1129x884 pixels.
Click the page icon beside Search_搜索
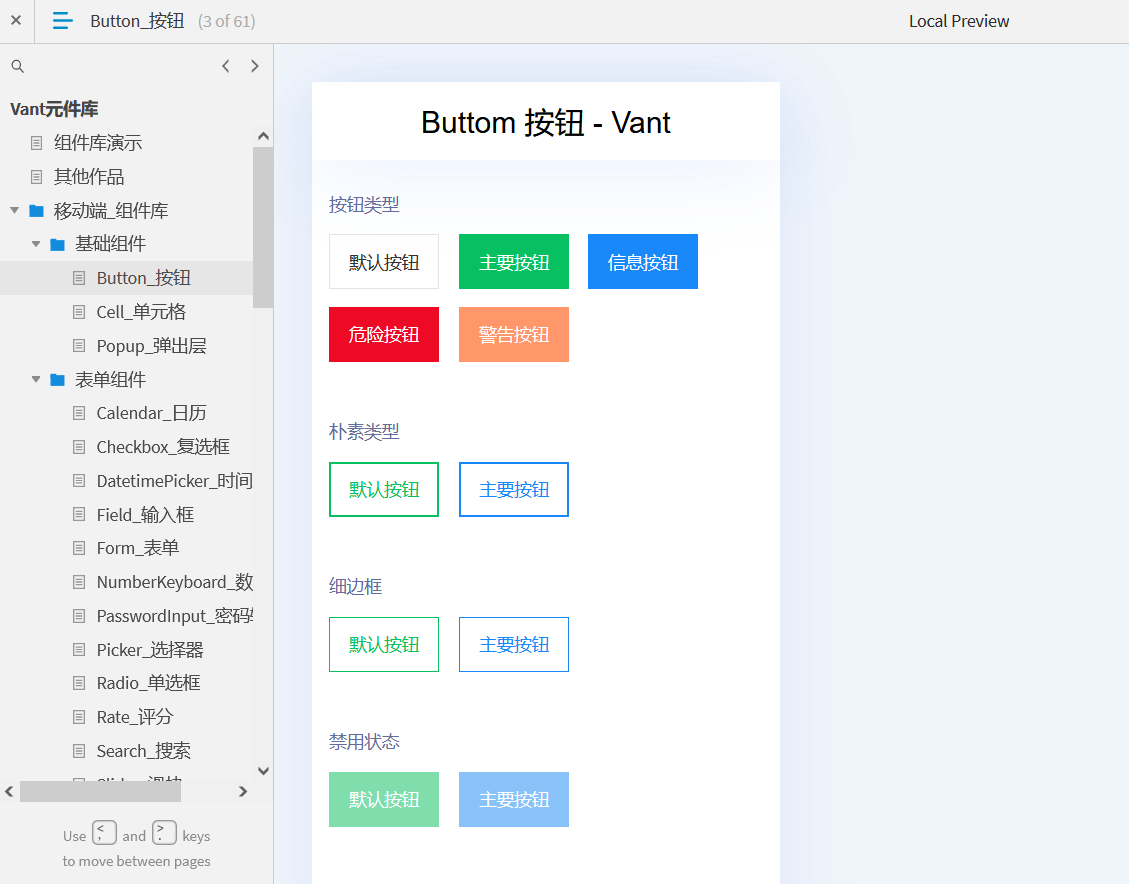tap(79, 751)
